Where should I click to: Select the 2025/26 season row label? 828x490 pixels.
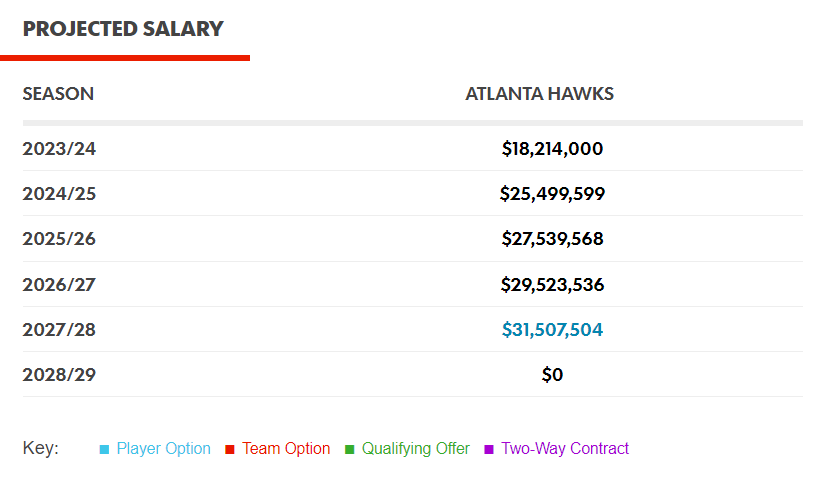59,239
